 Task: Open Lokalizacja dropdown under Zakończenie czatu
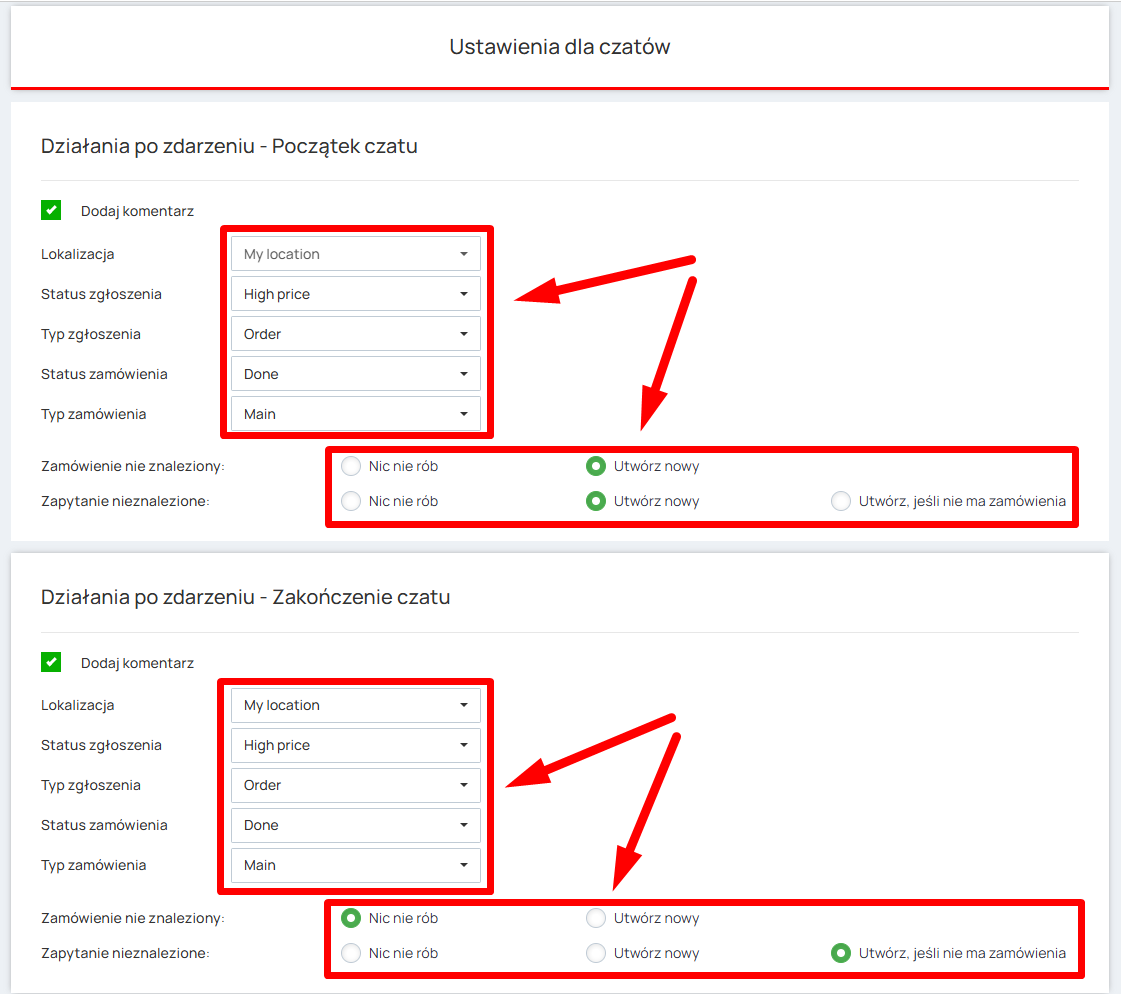pos(355,705)
